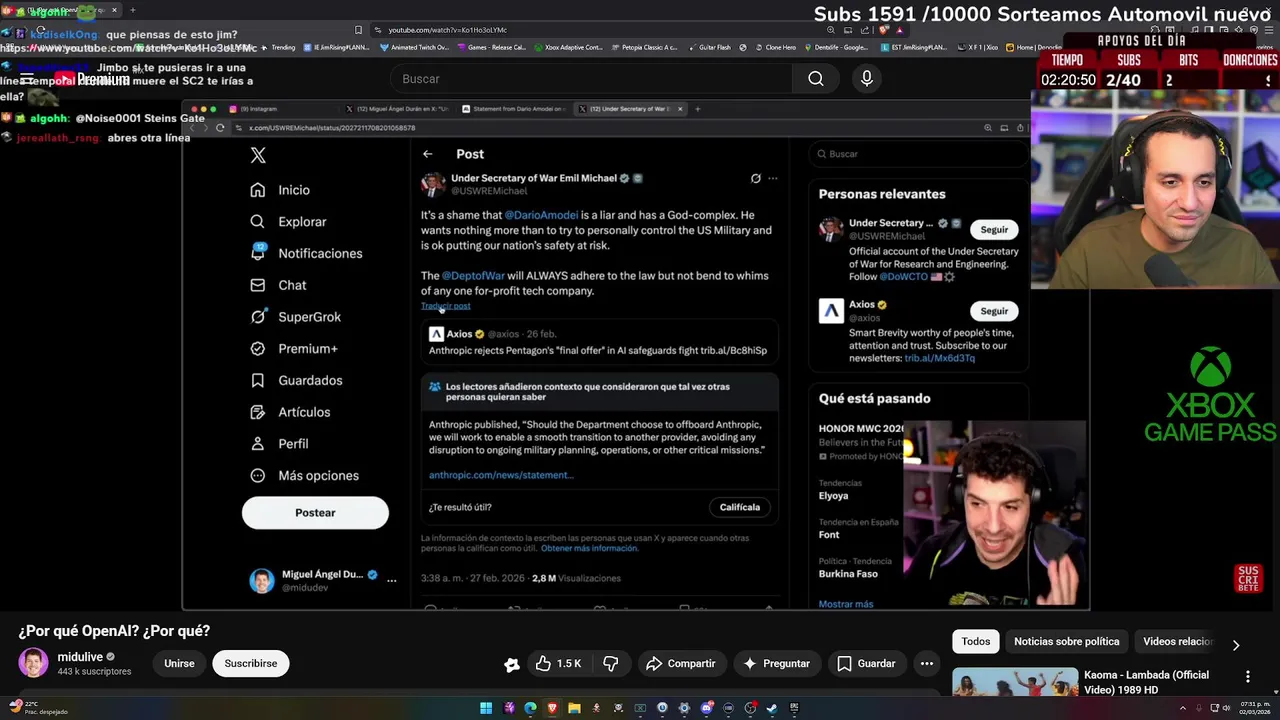
Task: Open Explorar in the X sidebar
Action: [x=289, y=222]
